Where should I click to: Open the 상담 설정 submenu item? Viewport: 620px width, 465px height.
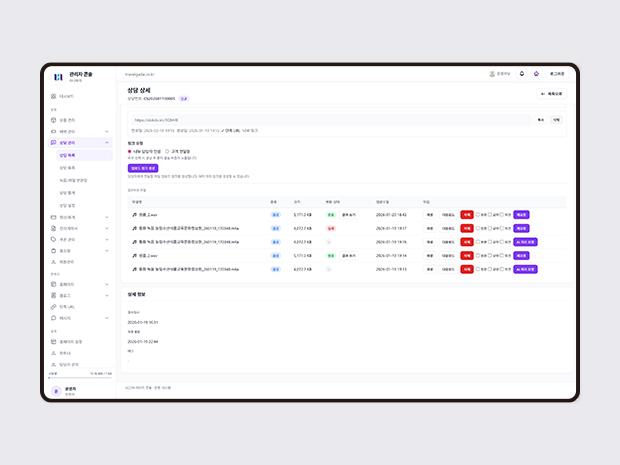[67, 204]
